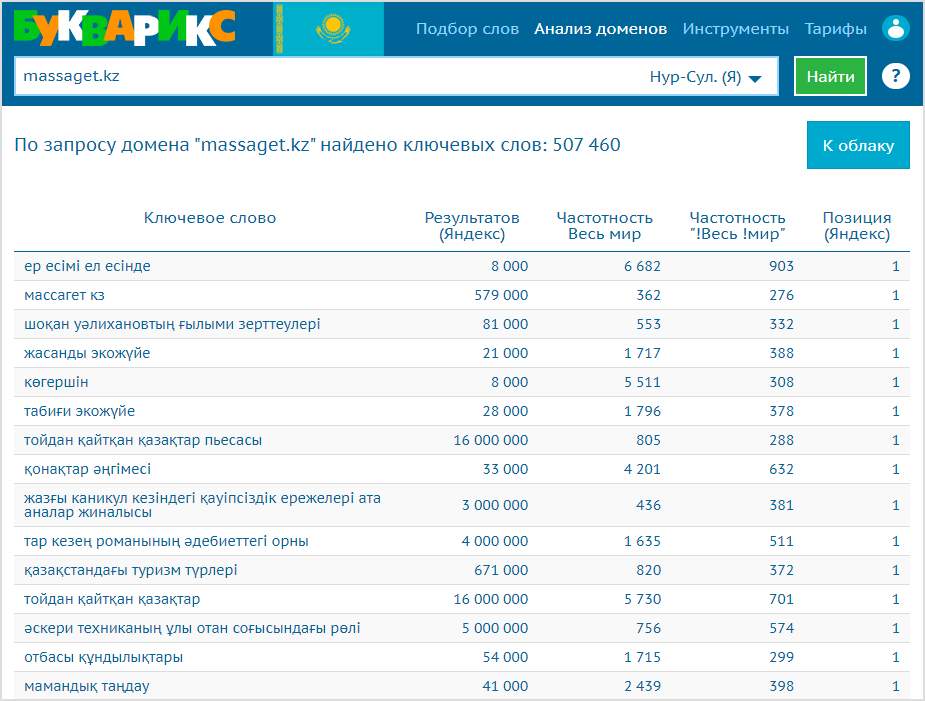925x701 pixels.
Task: Click the massaget.kz domain search field
Action: pyautogui.click(x=330, y=76)
